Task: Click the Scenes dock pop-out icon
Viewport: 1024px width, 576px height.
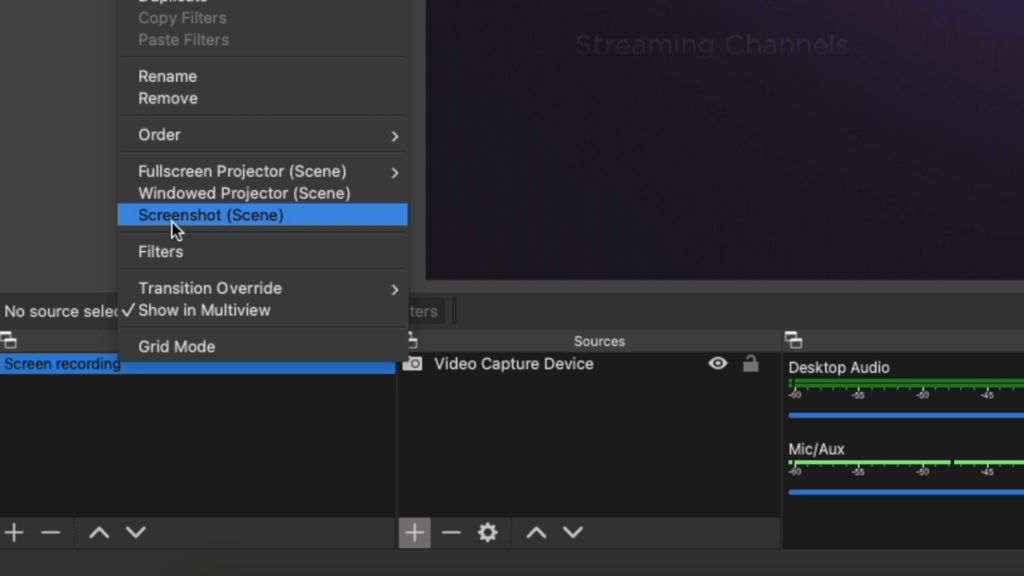Action: (9, 340)
